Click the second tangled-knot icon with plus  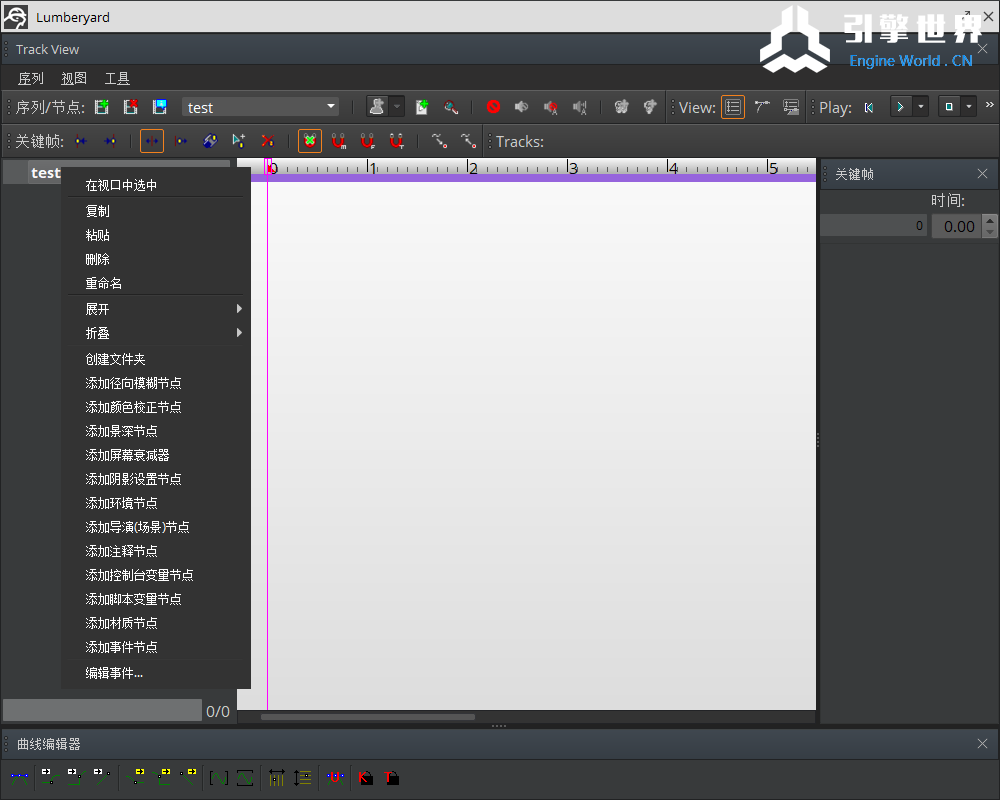click(650, 107)
